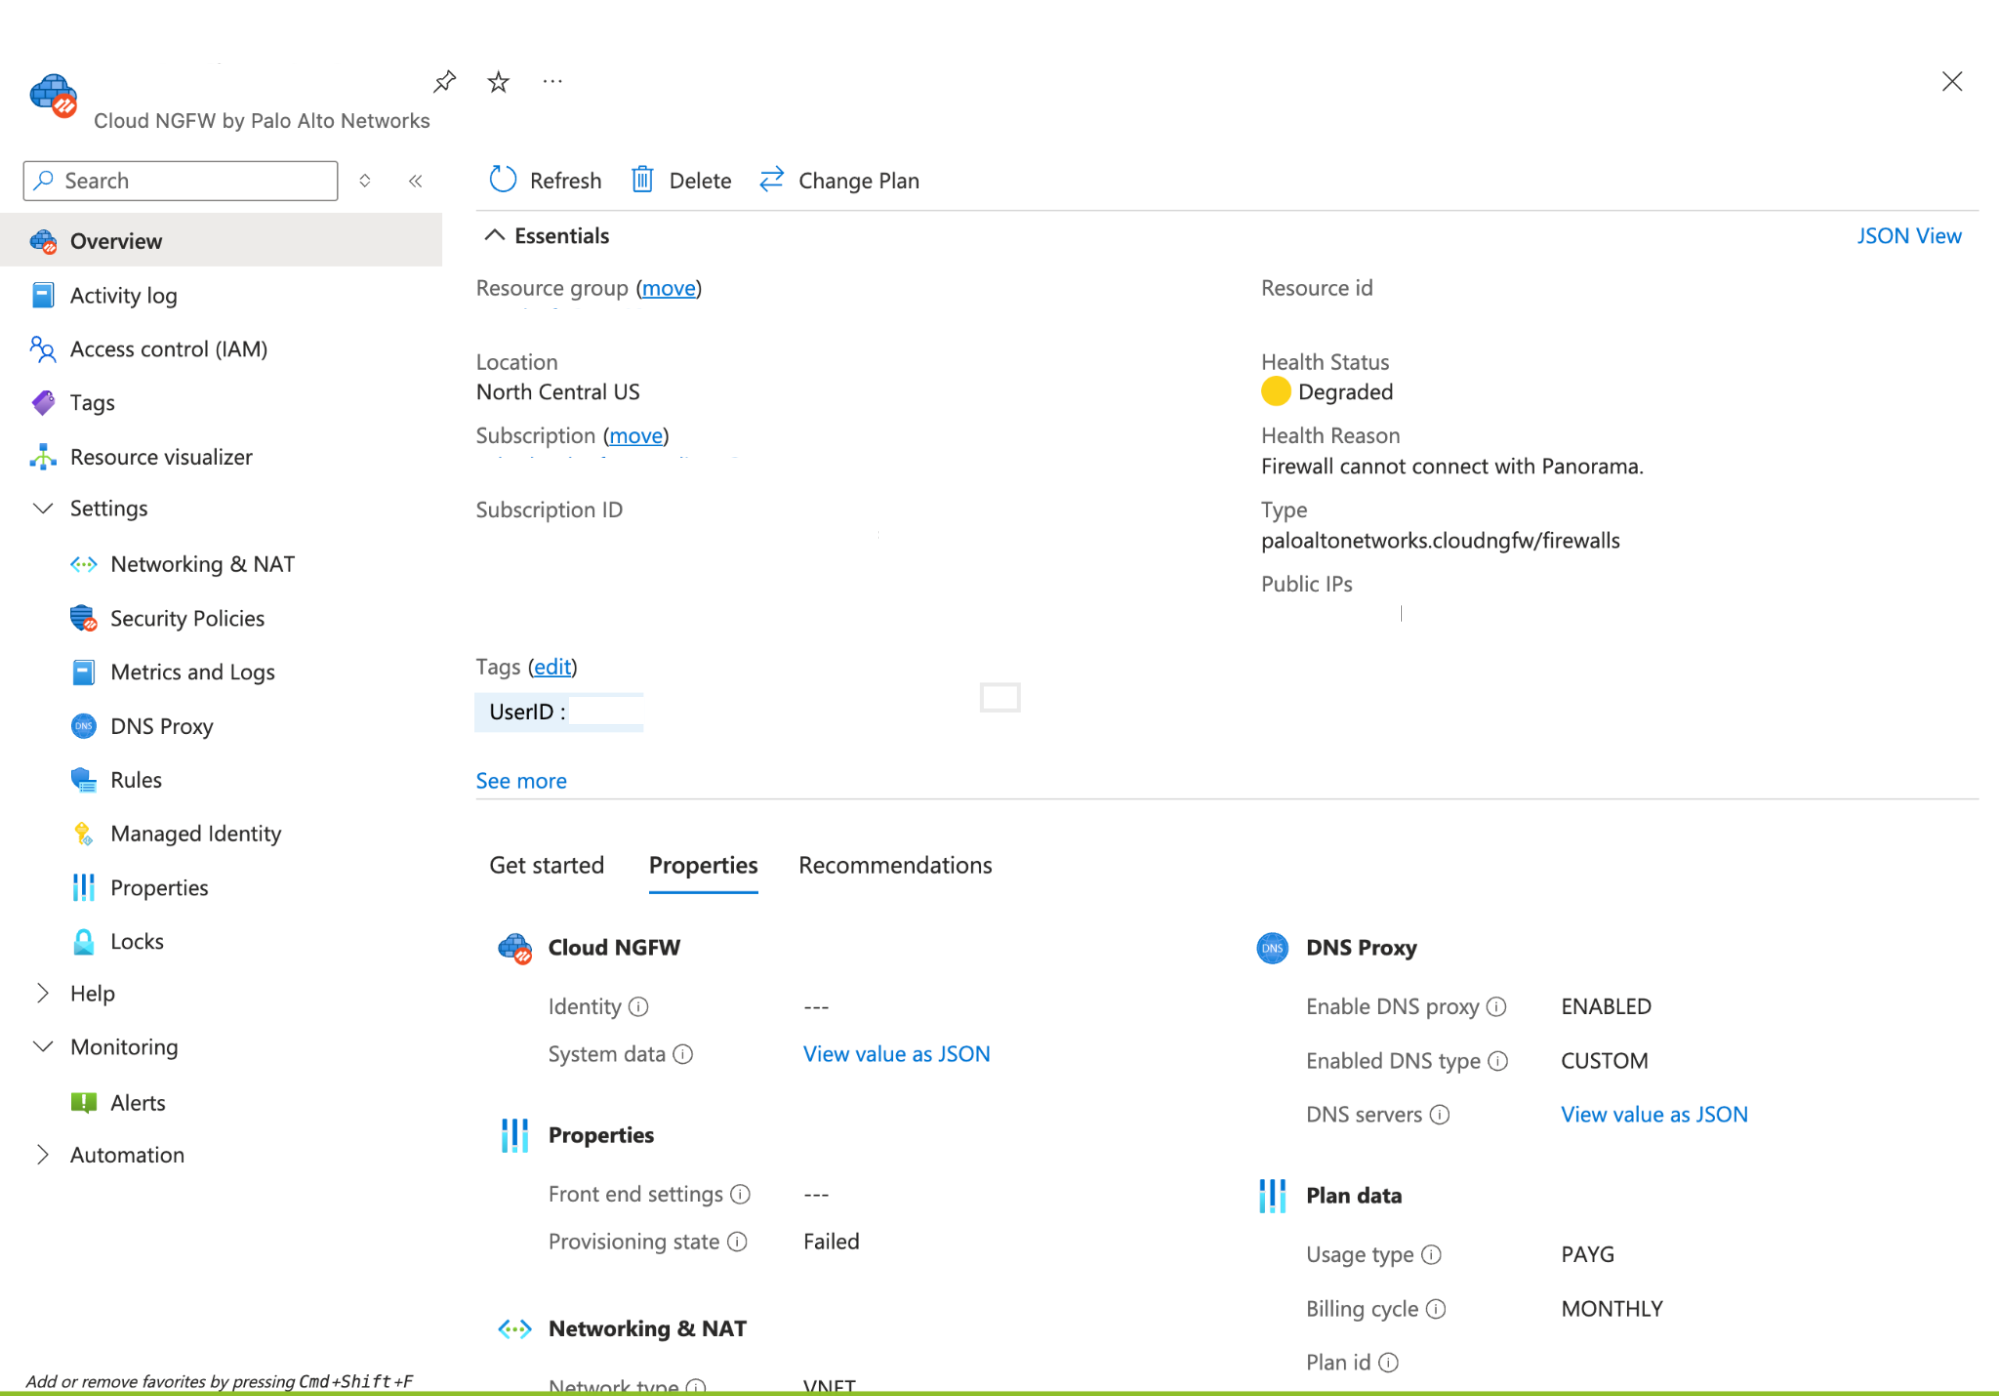
Task: Click the Delete trash icon
Action: (x=642, y=179)
